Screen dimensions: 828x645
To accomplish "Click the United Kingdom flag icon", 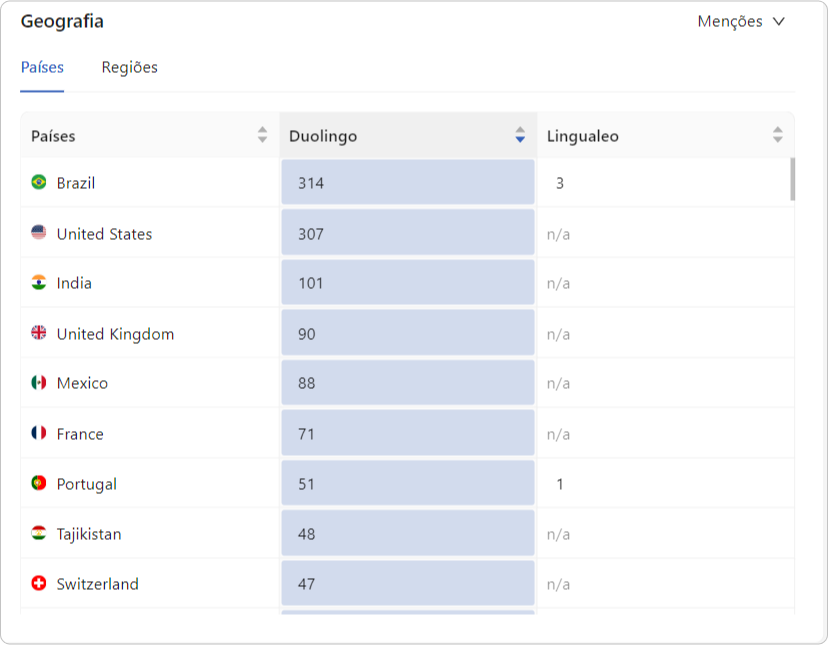I will [39, 333].
